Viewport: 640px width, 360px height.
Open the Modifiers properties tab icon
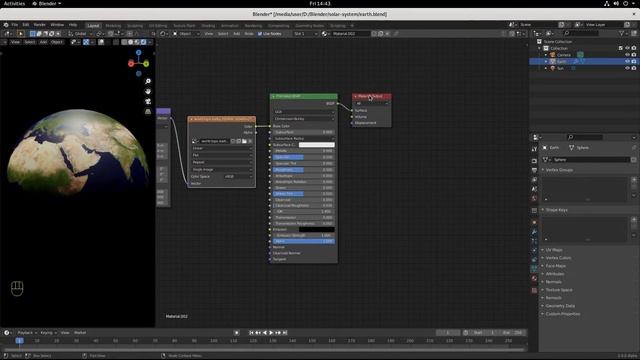pos(534,232)
